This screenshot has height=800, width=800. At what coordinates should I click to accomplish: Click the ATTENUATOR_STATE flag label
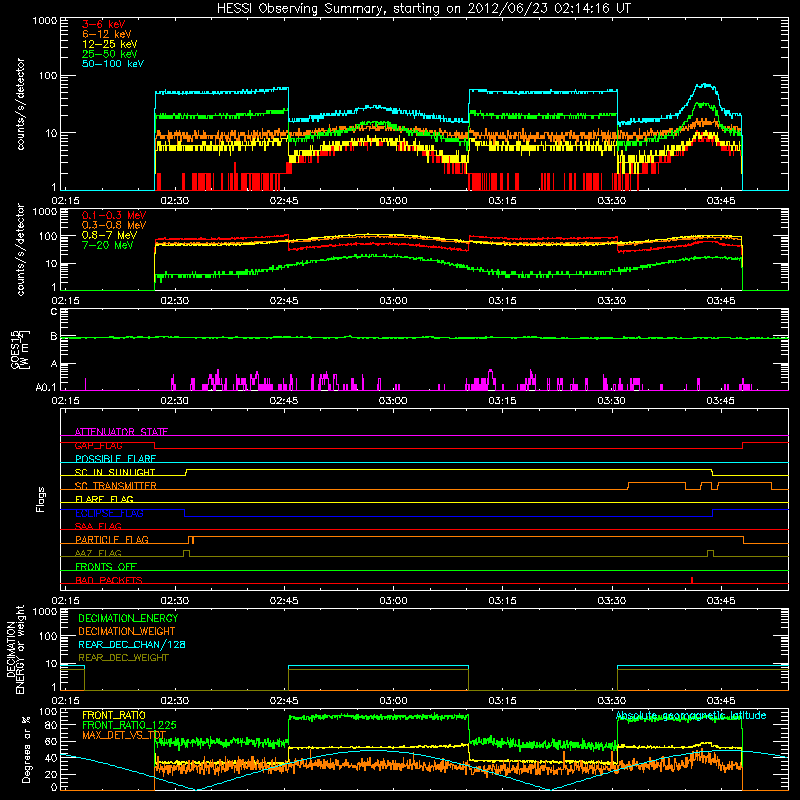[x=121, y=432]
